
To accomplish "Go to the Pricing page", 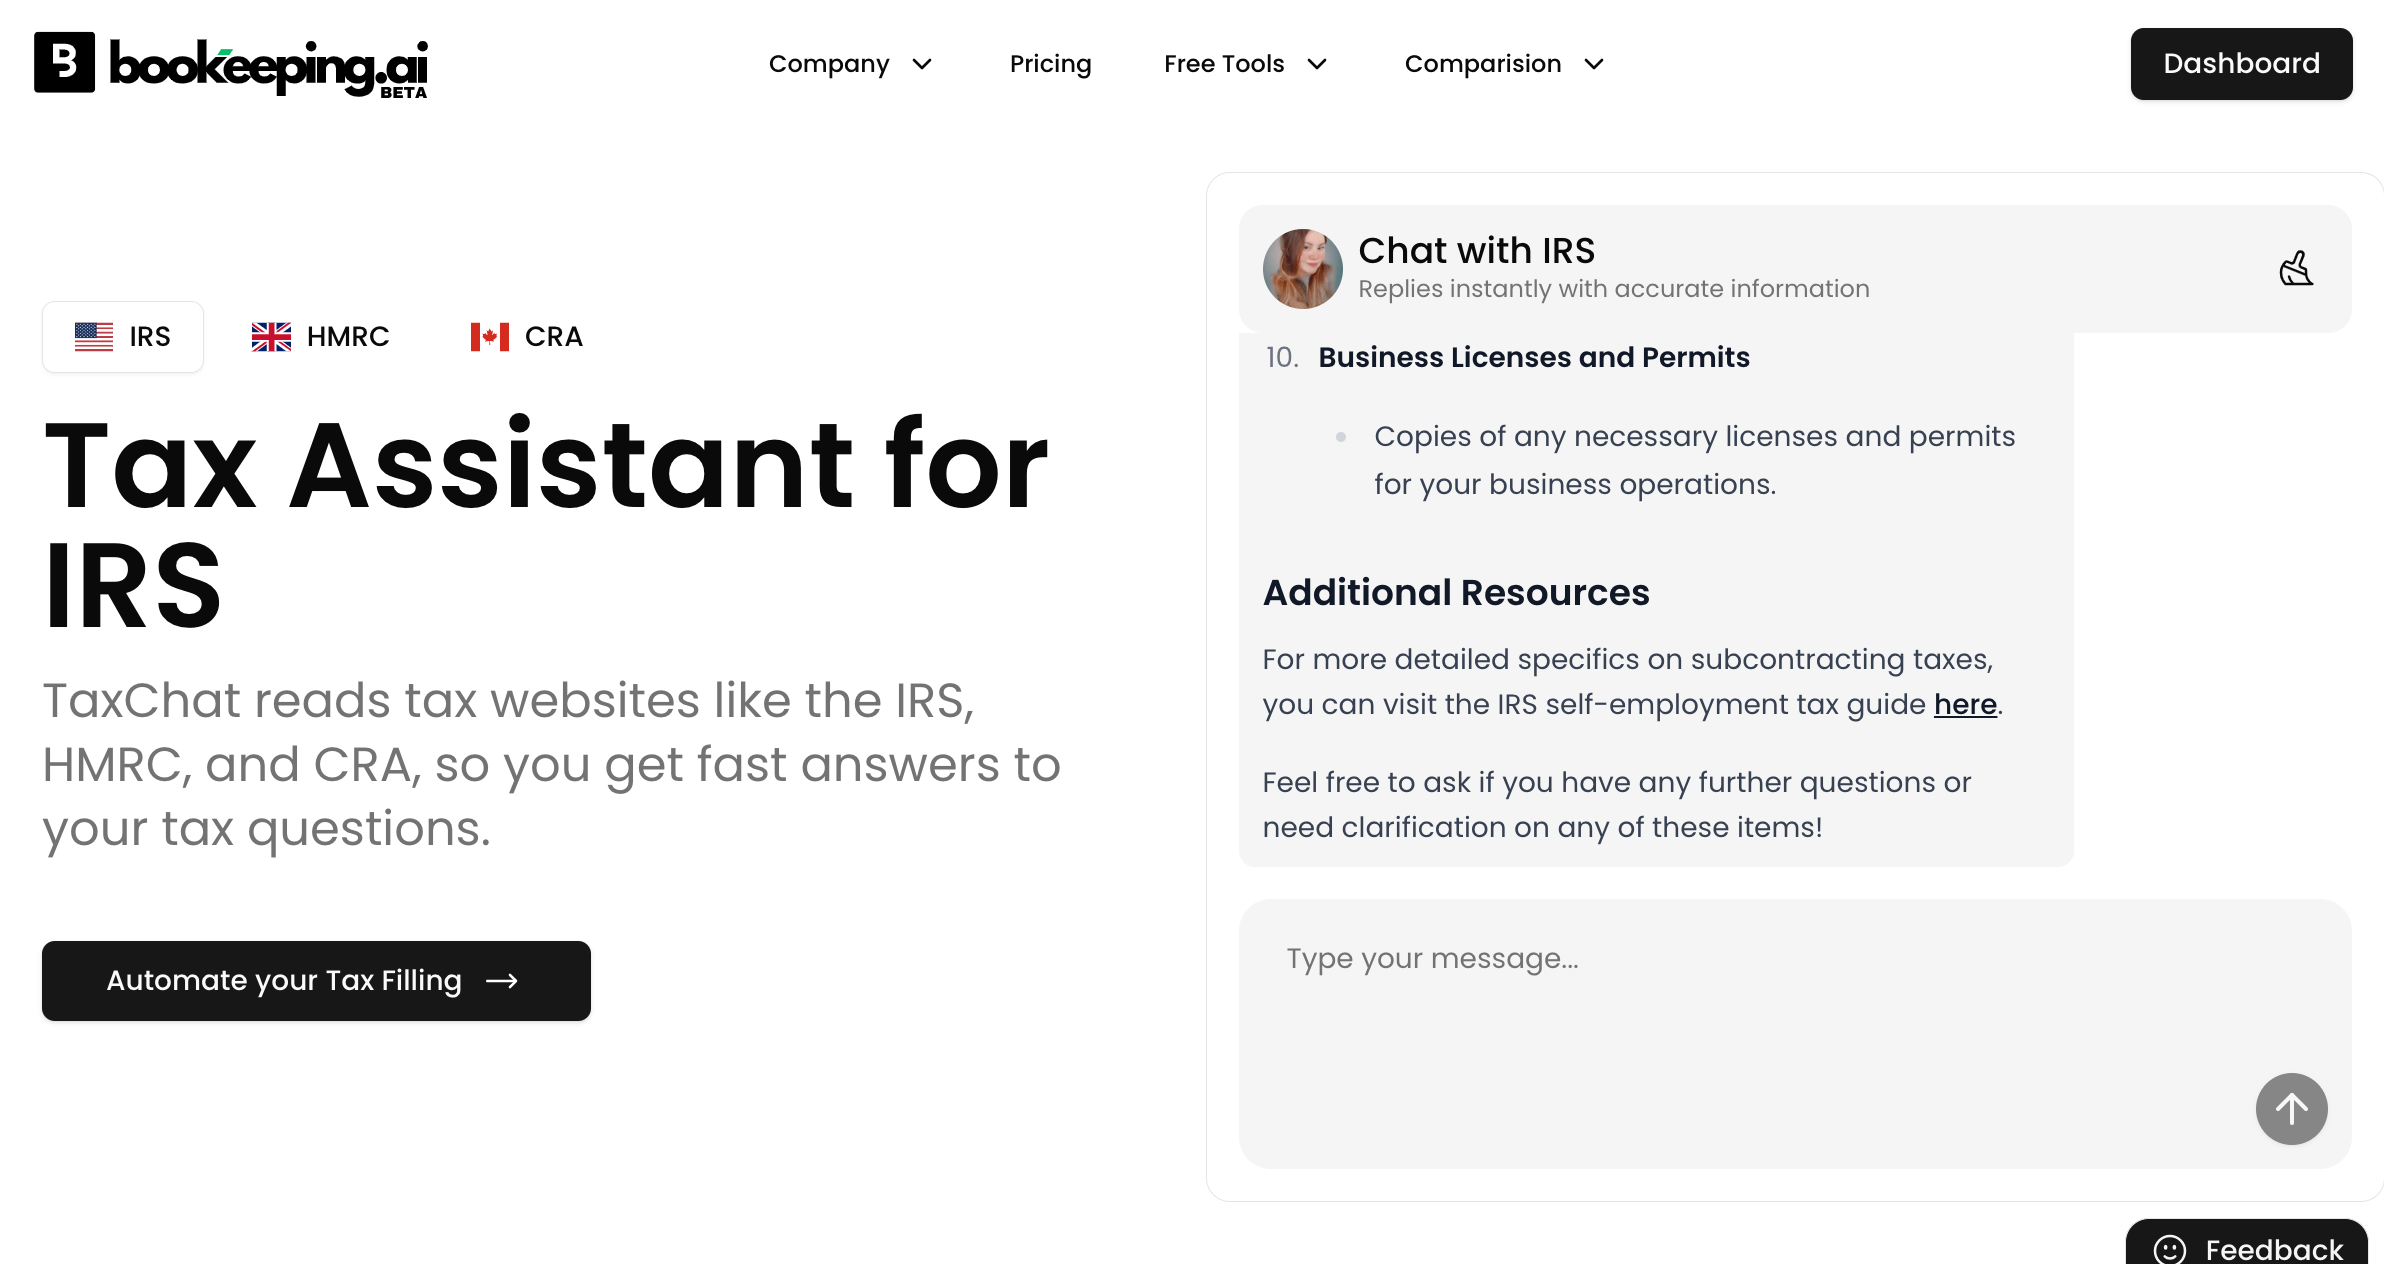I will (x=1050, y=64).
